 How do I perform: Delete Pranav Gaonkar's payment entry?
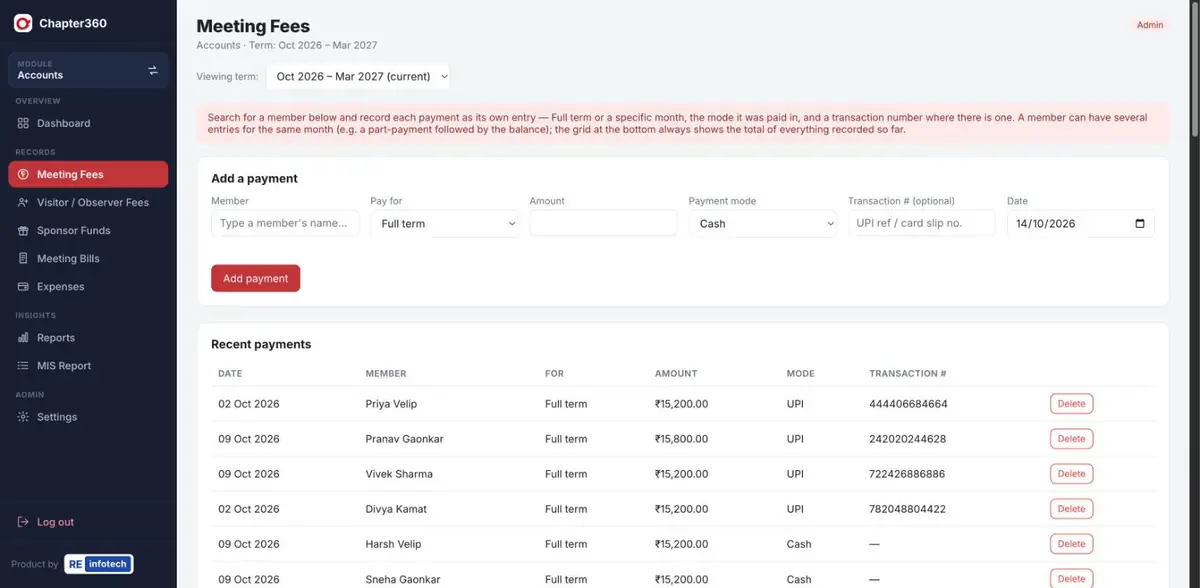coord(1071,439)
